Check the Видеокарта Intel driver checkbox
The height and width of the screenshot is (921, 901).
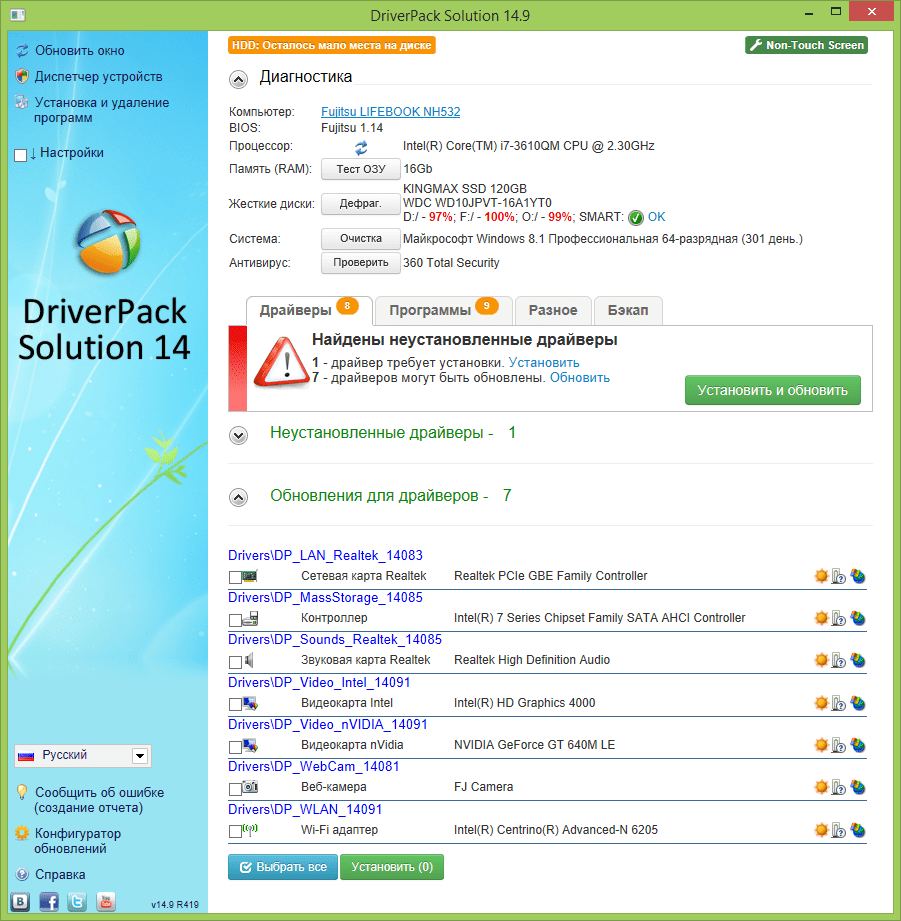[235, 704]
